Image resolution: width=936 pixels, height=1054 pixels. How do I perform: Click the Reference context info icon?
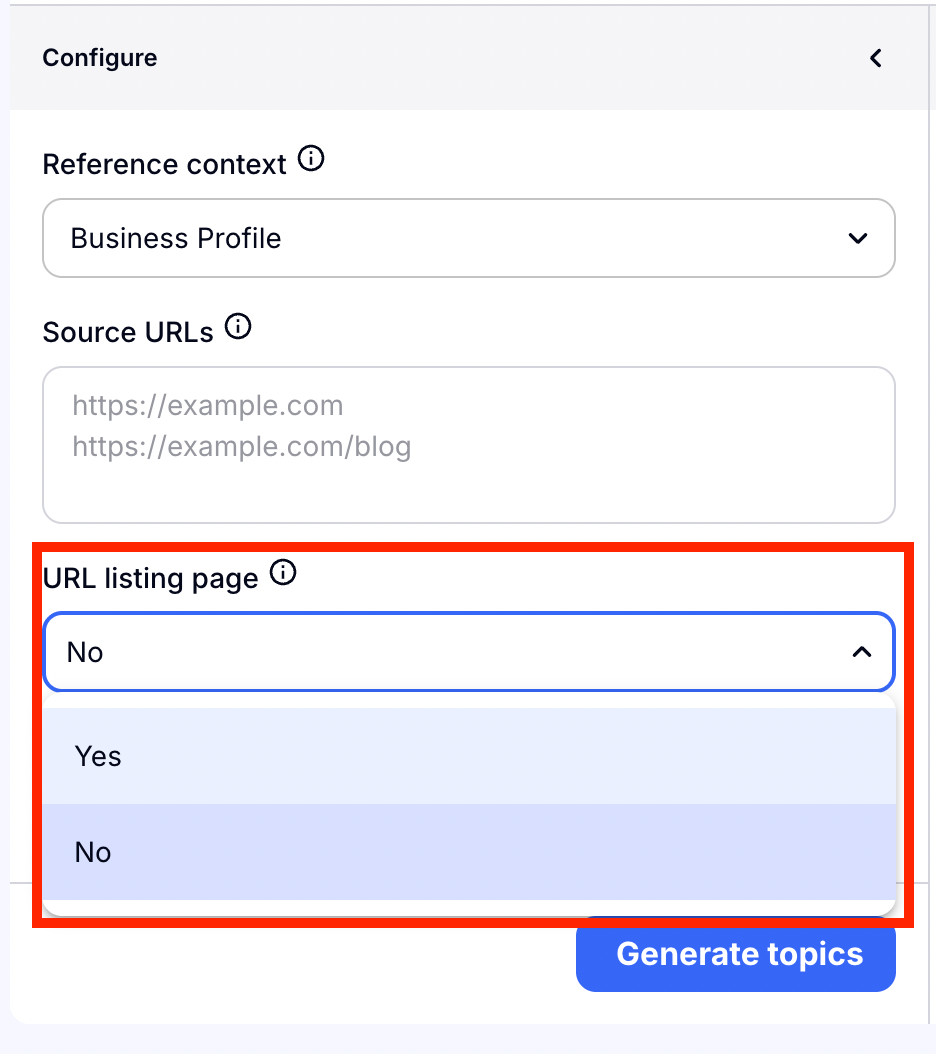(x=312, y=159)
